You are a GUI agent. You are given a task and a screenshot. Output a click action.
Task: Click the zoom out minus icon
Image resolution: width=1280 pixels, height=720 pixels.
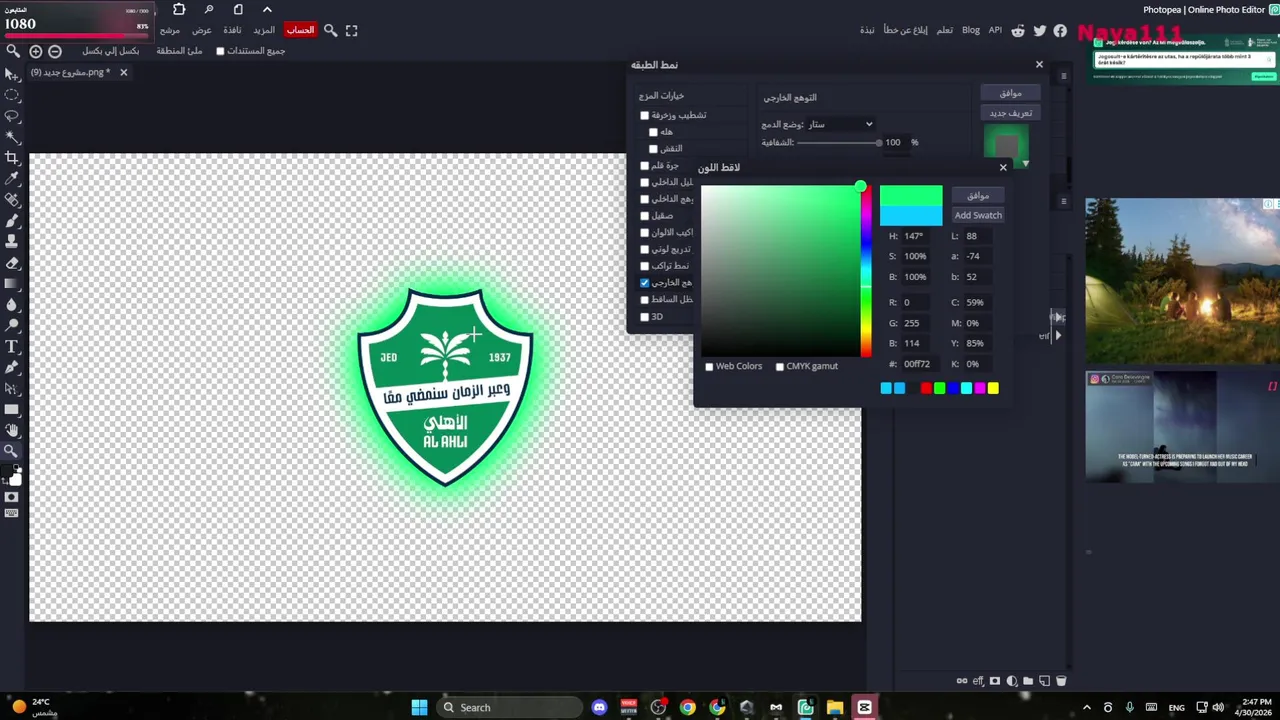[x=55, y=51]
